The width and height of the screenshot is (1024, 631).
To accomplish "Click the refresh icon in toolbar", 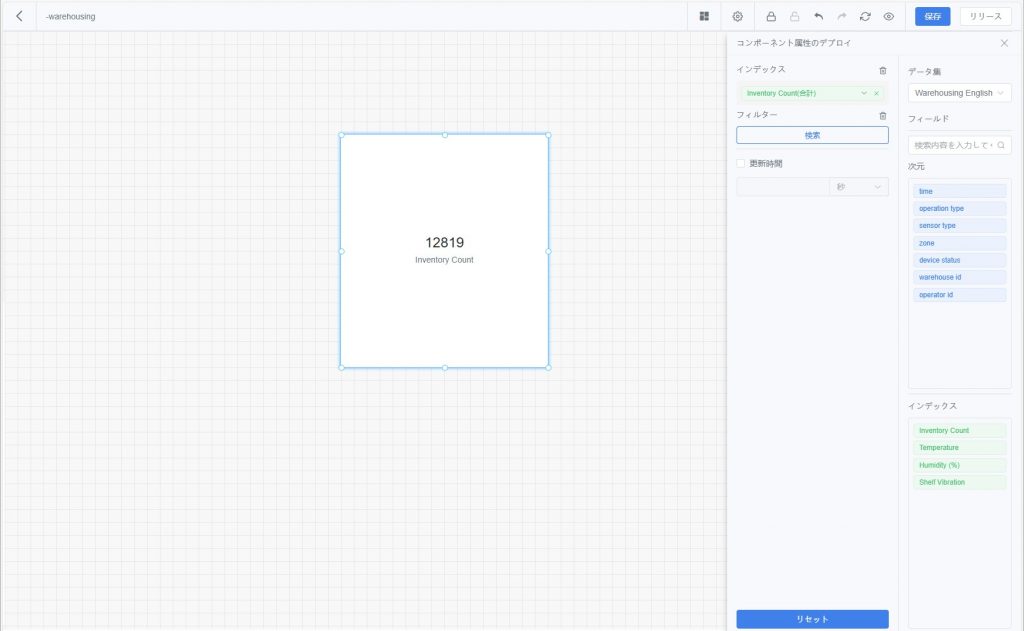I will pos(865,16).
